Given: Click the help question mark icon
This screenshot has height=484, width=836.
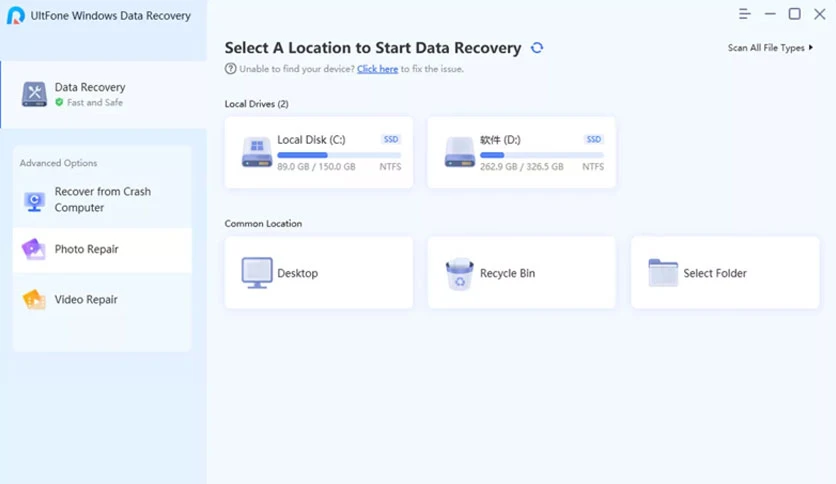Looking at the screenshot, I should [x=230, y=69].
